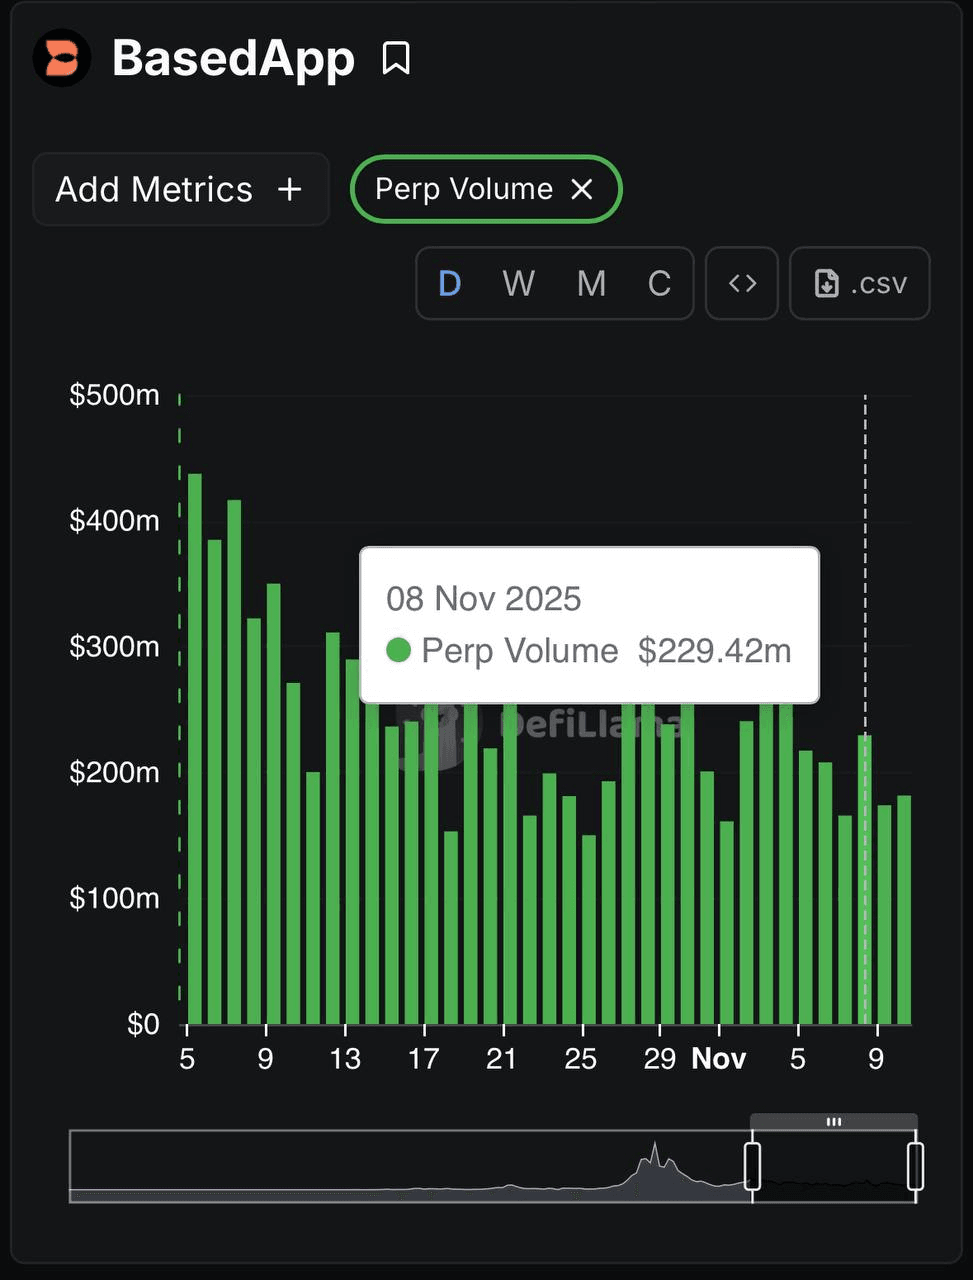
Task: Open the Add Metrics selector
Action: (180, 189)
